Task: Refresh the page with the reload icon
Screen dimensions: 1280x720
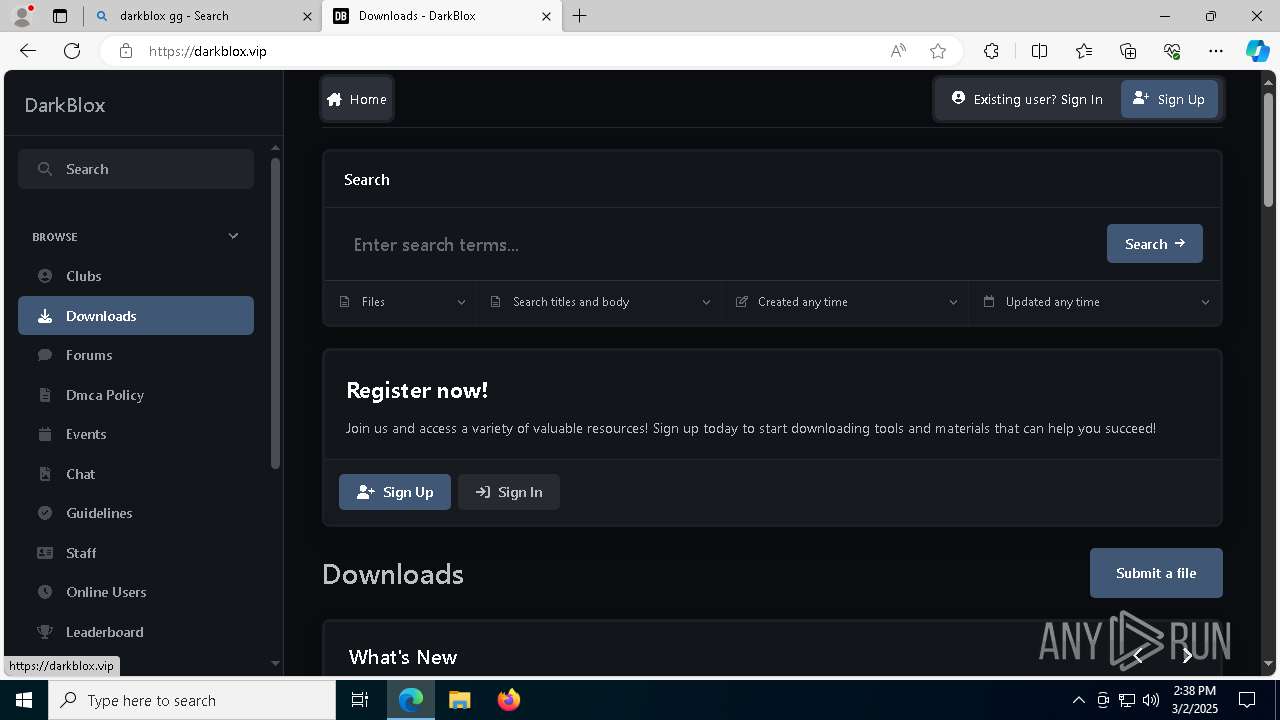Action: (72, 51)
